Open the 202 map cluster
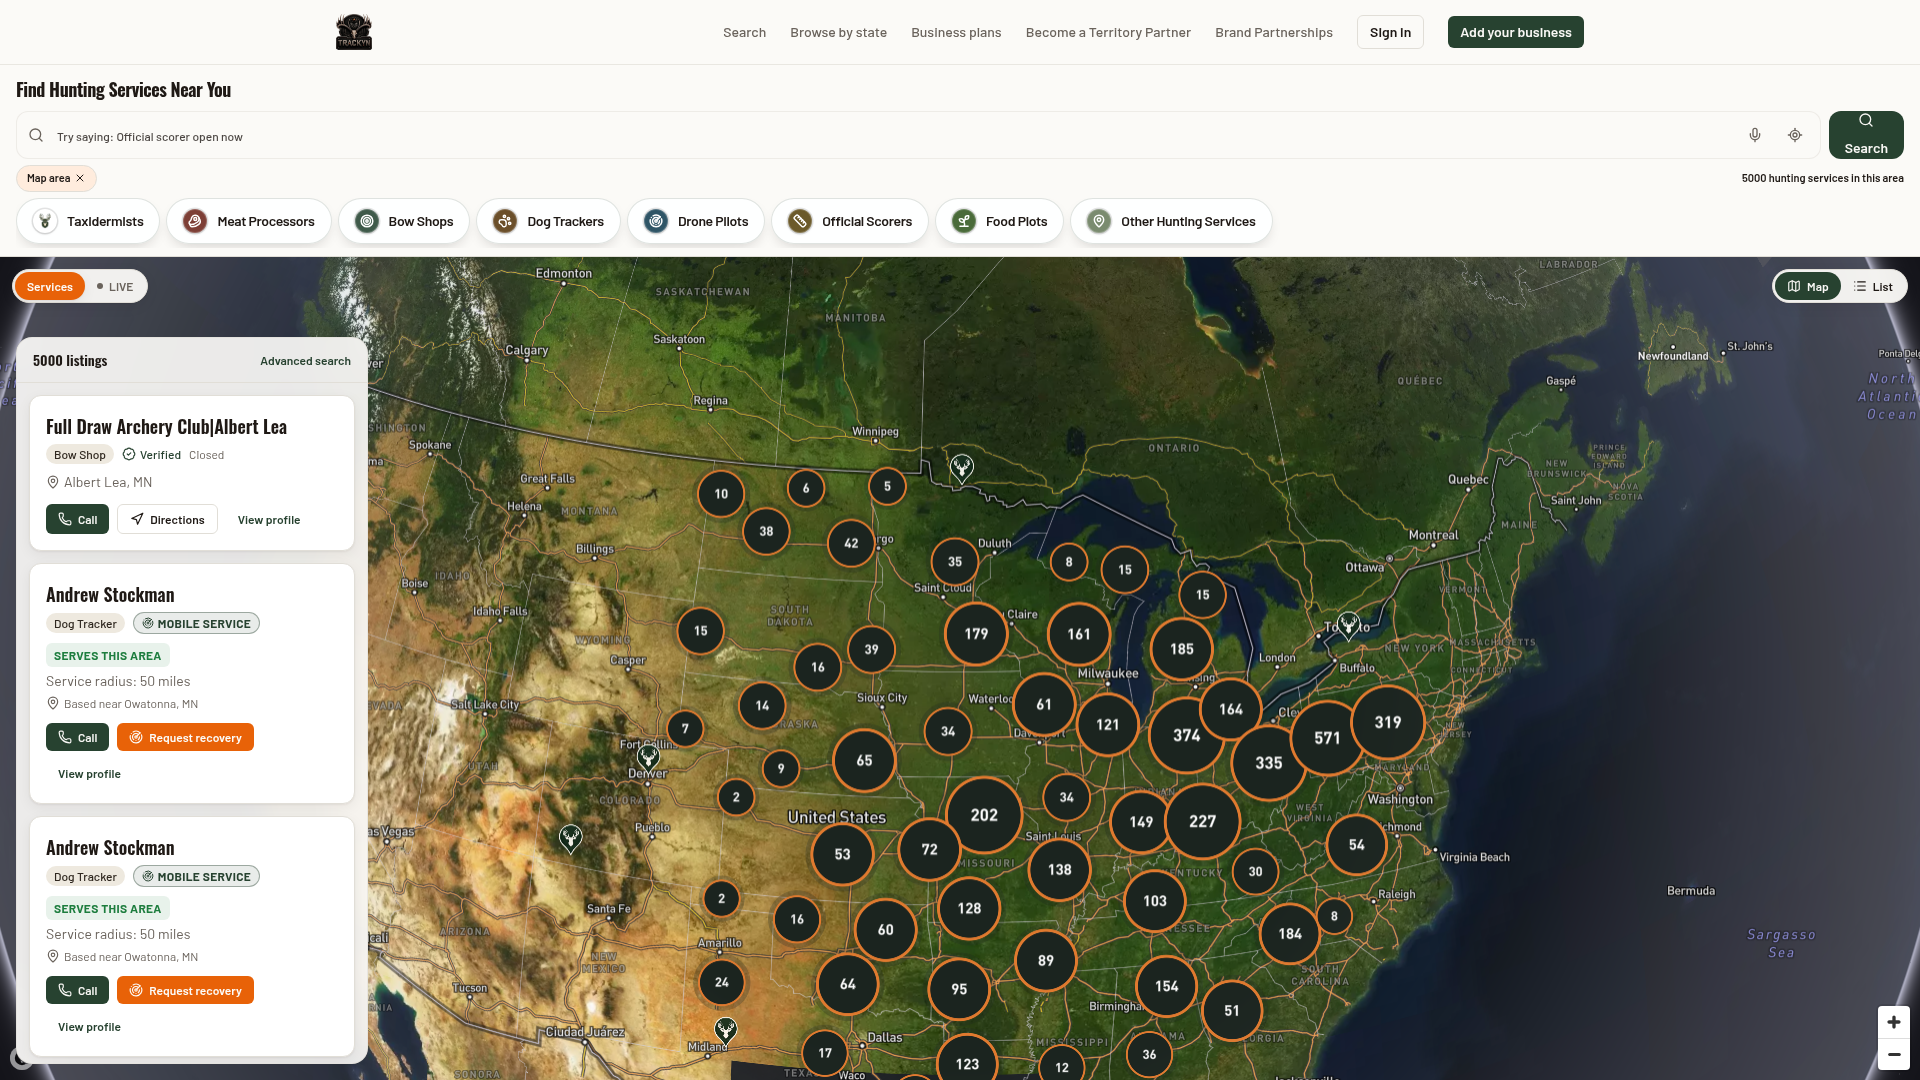The width and height of the screenshot is (1920, 1080). tap(984, 815)
